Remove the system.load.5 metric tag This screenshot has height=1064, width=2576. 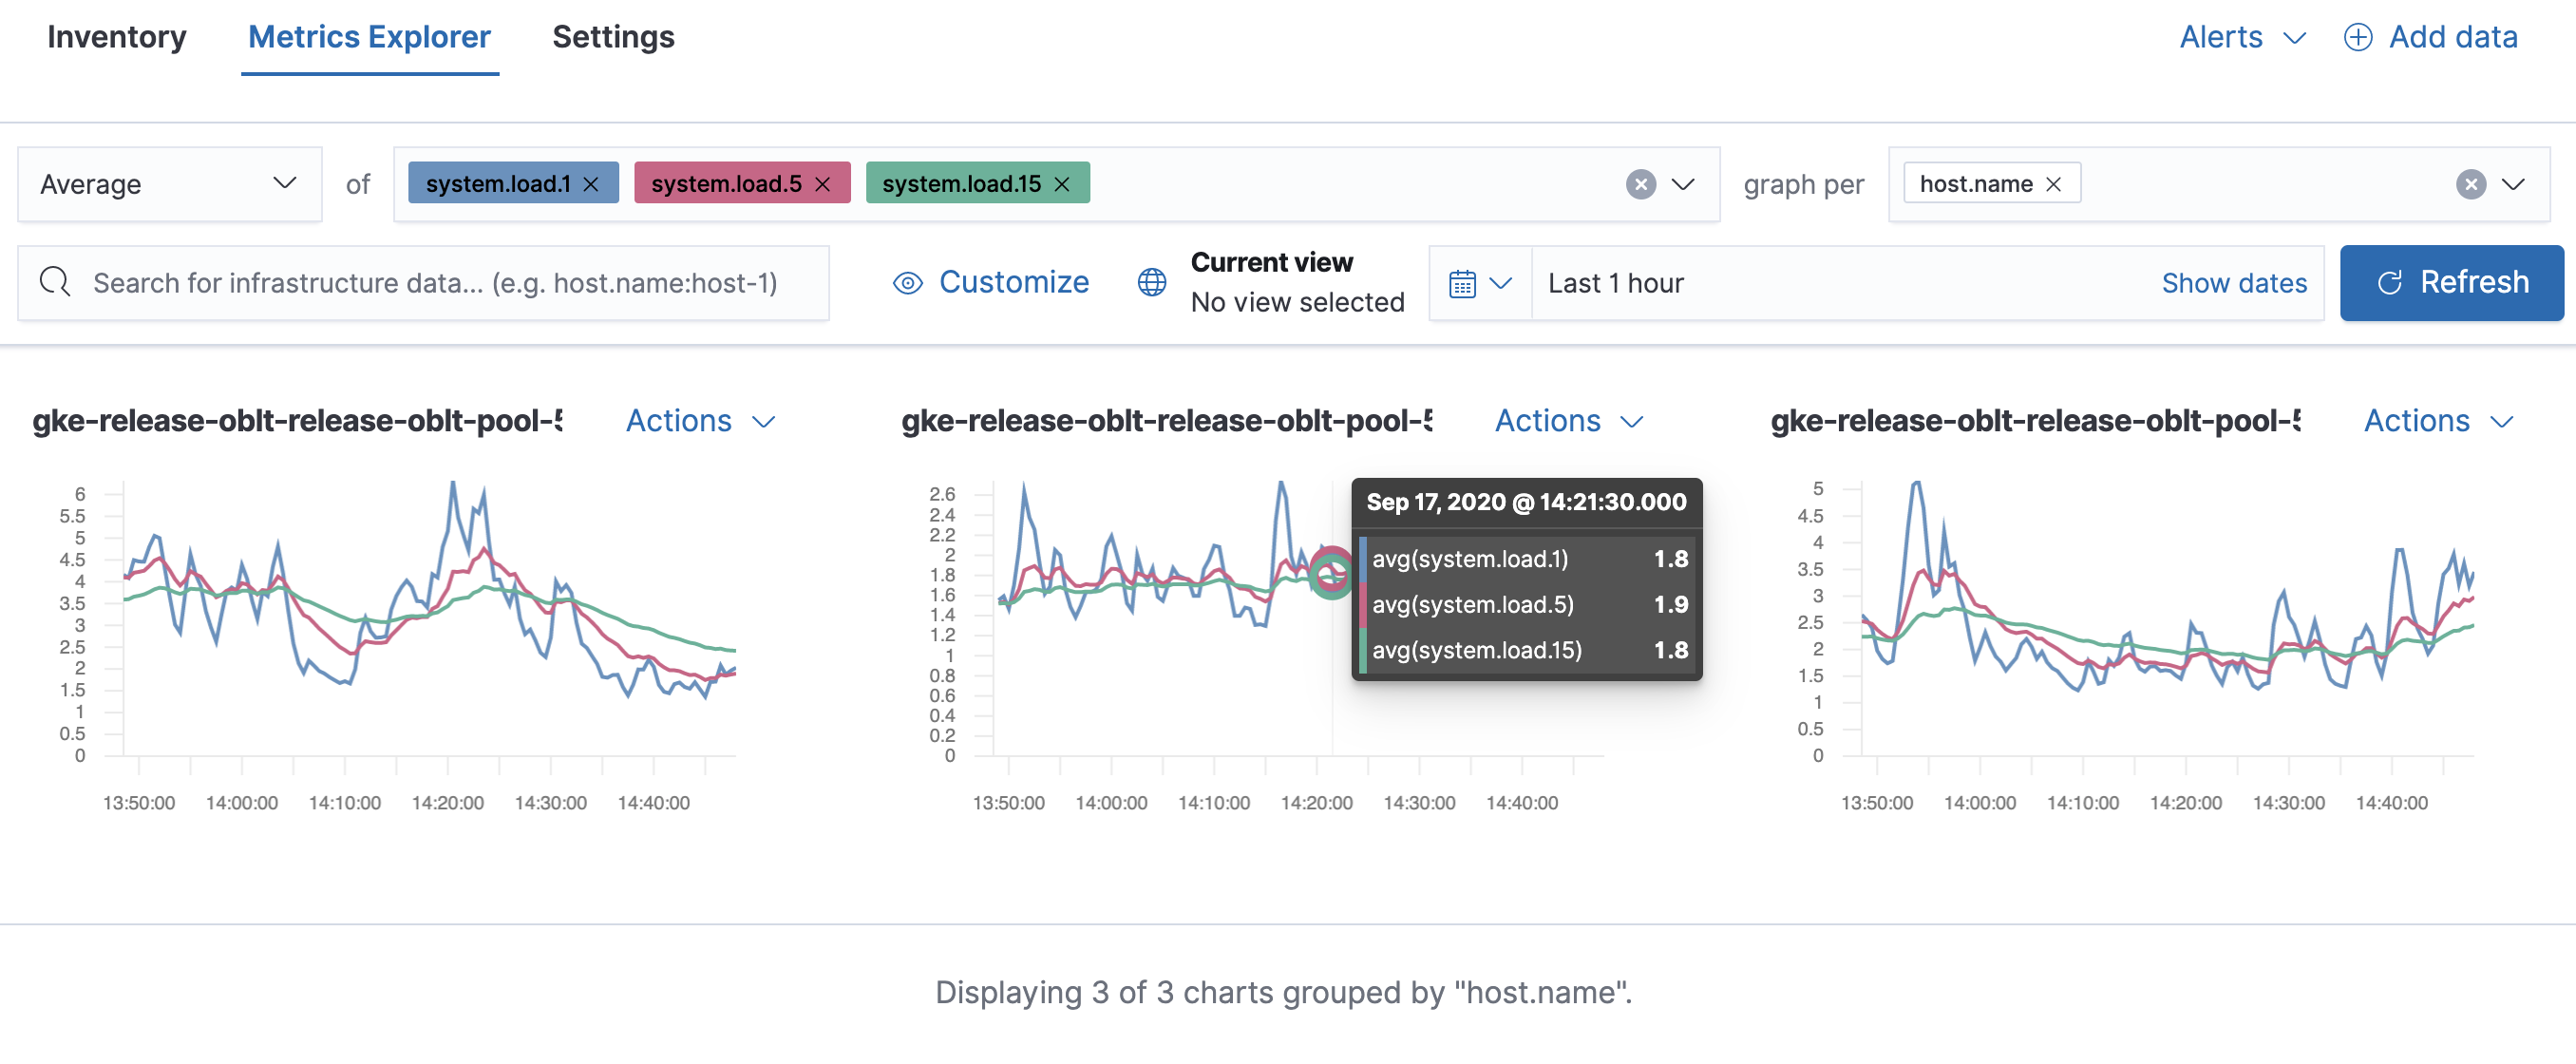[x=822, y=183]
